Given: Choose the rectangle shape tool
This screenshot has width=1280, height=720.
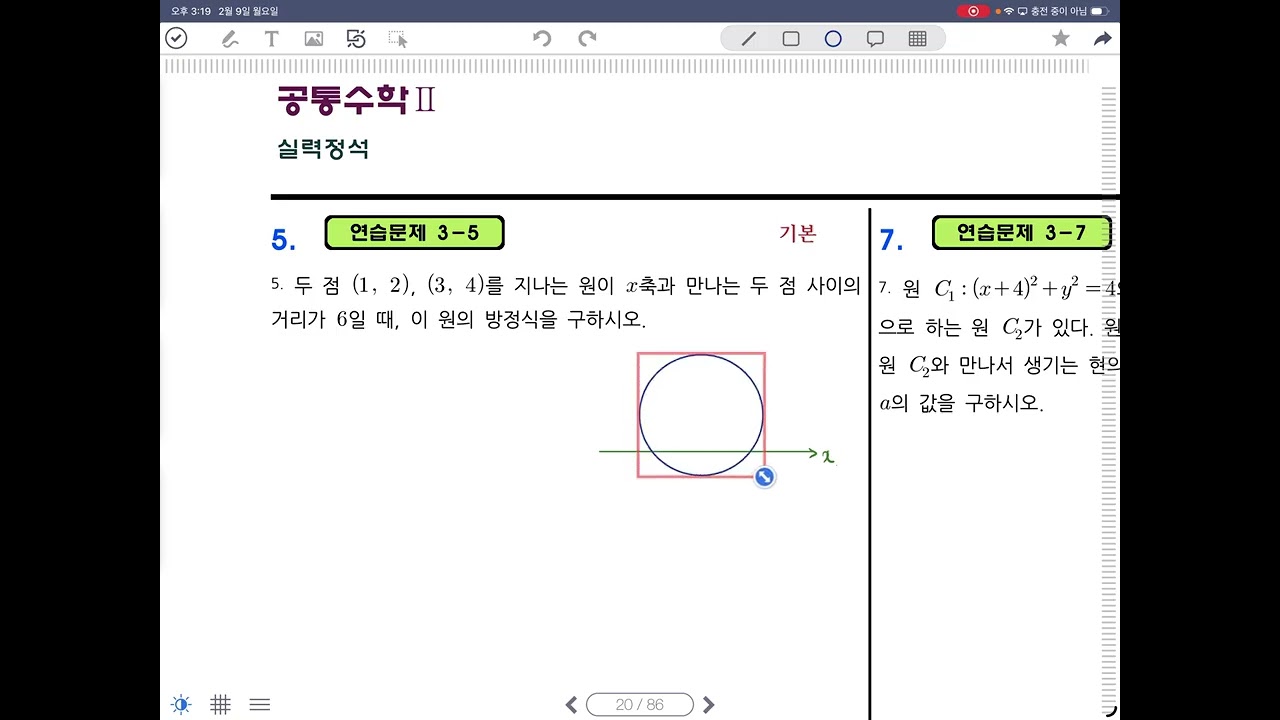Looking at the screenshot, I should pos(791,39).
